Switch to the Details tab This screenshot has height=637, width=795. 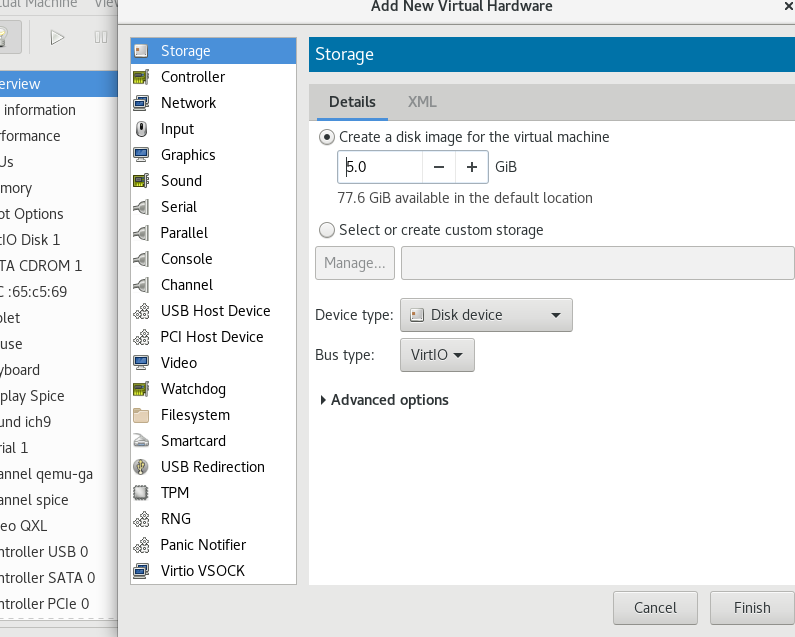[352, 102]
